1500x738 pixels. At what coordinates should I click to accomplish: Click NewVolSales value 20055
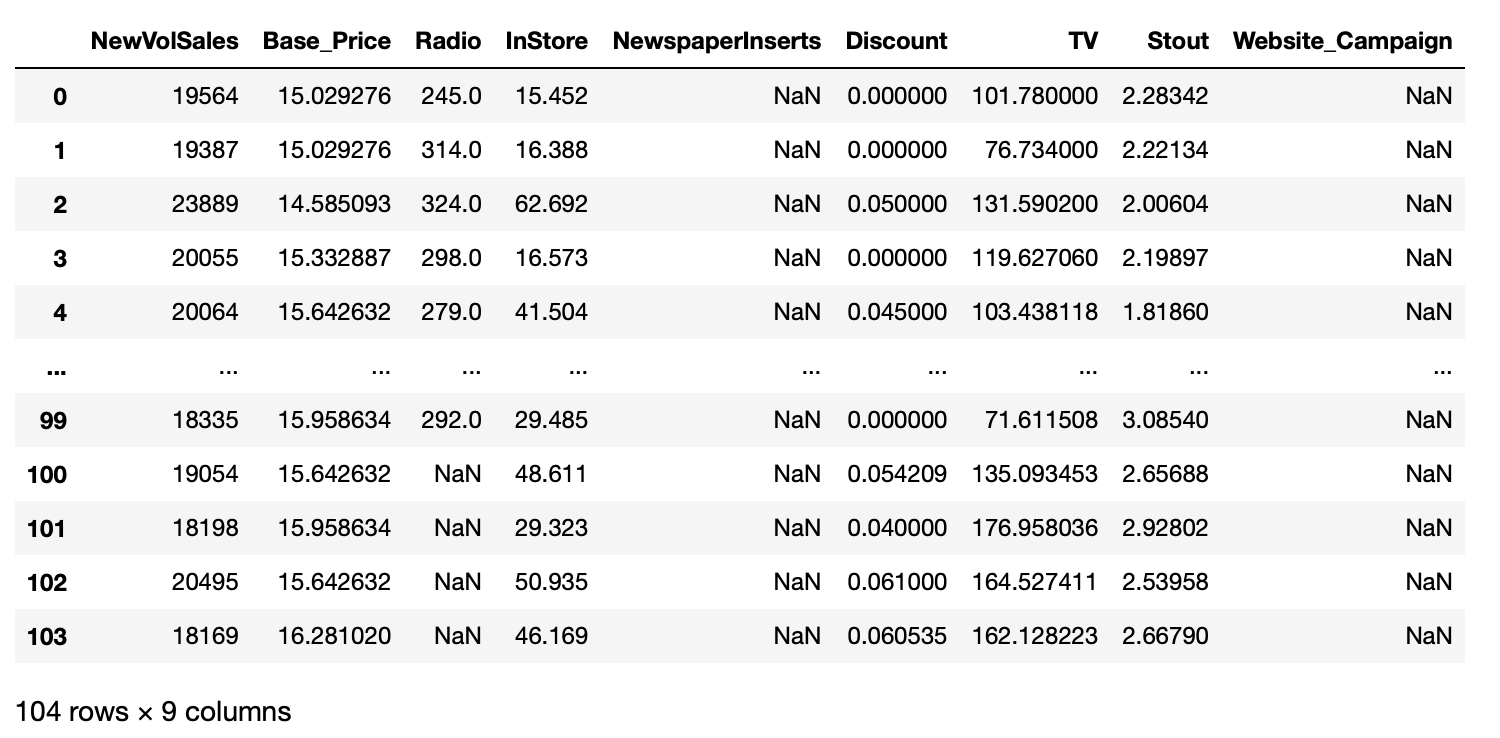[206, 258]
